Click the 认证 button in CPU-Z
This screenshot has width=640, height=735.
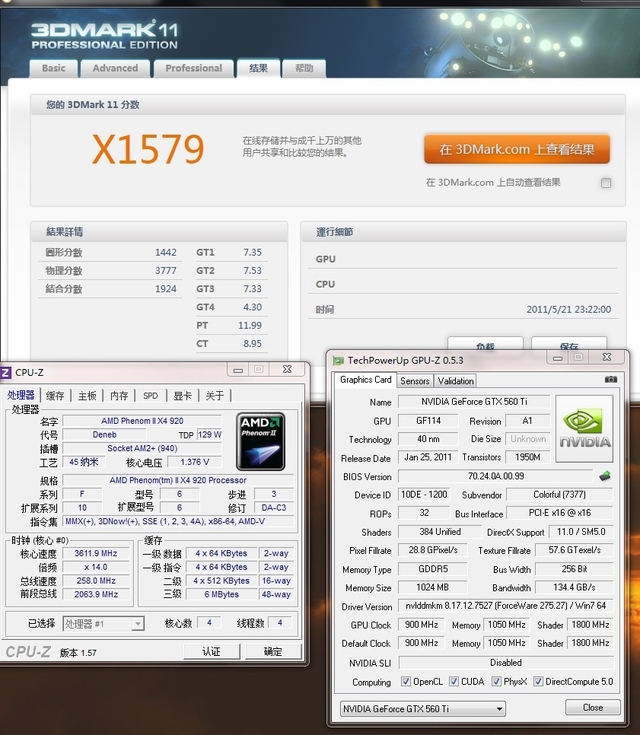[x=211, y=652]
